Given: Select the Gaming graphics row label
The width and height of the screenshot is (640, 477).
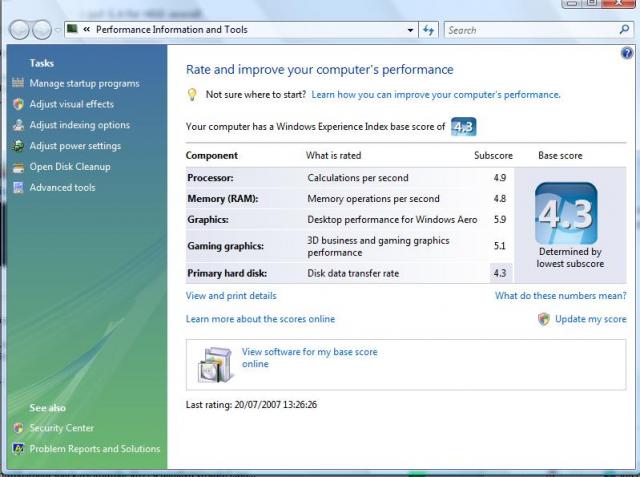Looking at the screenshot, I should tap(226, 246).
